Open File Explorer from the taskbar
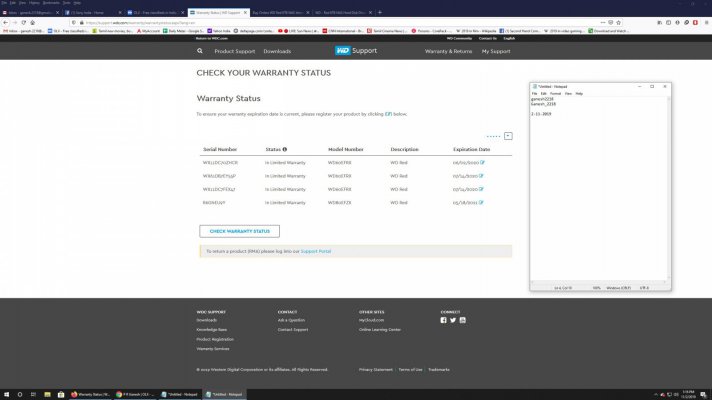This screenshot has height=400, width=712. click(x=47, y=395)
